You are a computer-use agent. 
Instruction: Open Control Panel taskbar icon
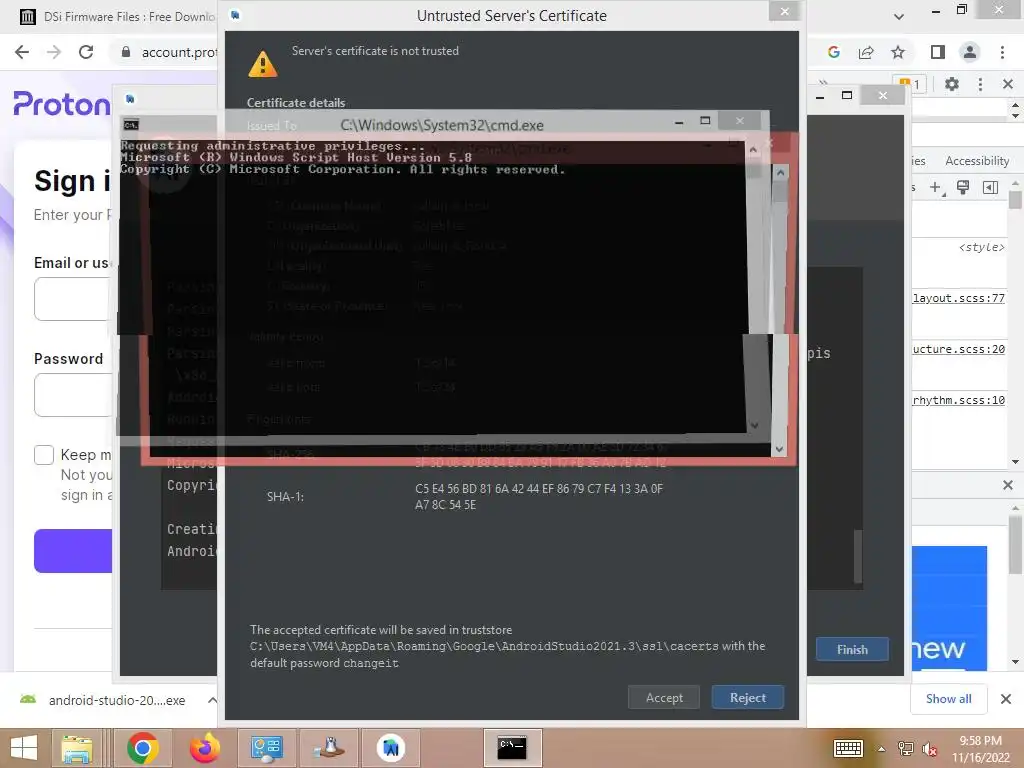266,748
